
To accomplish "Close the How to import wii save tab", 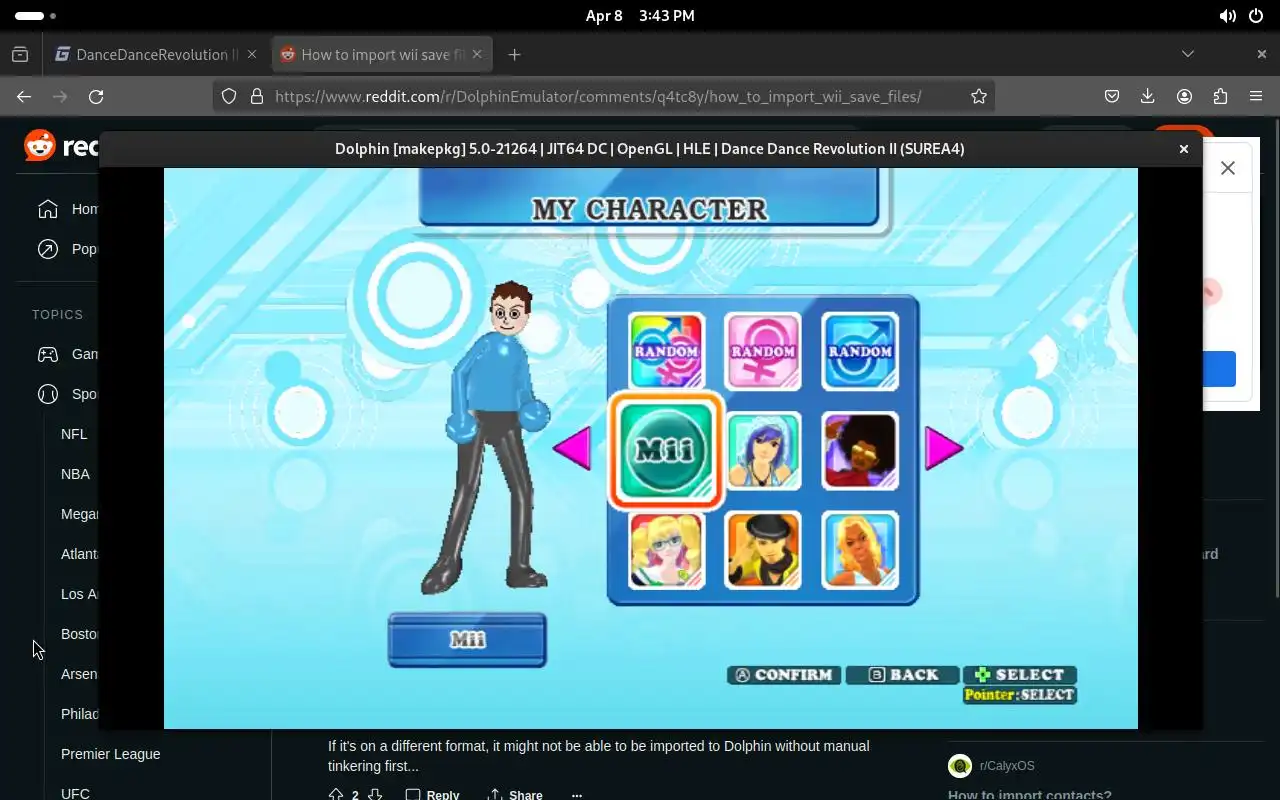I will (x=478, y=55).
